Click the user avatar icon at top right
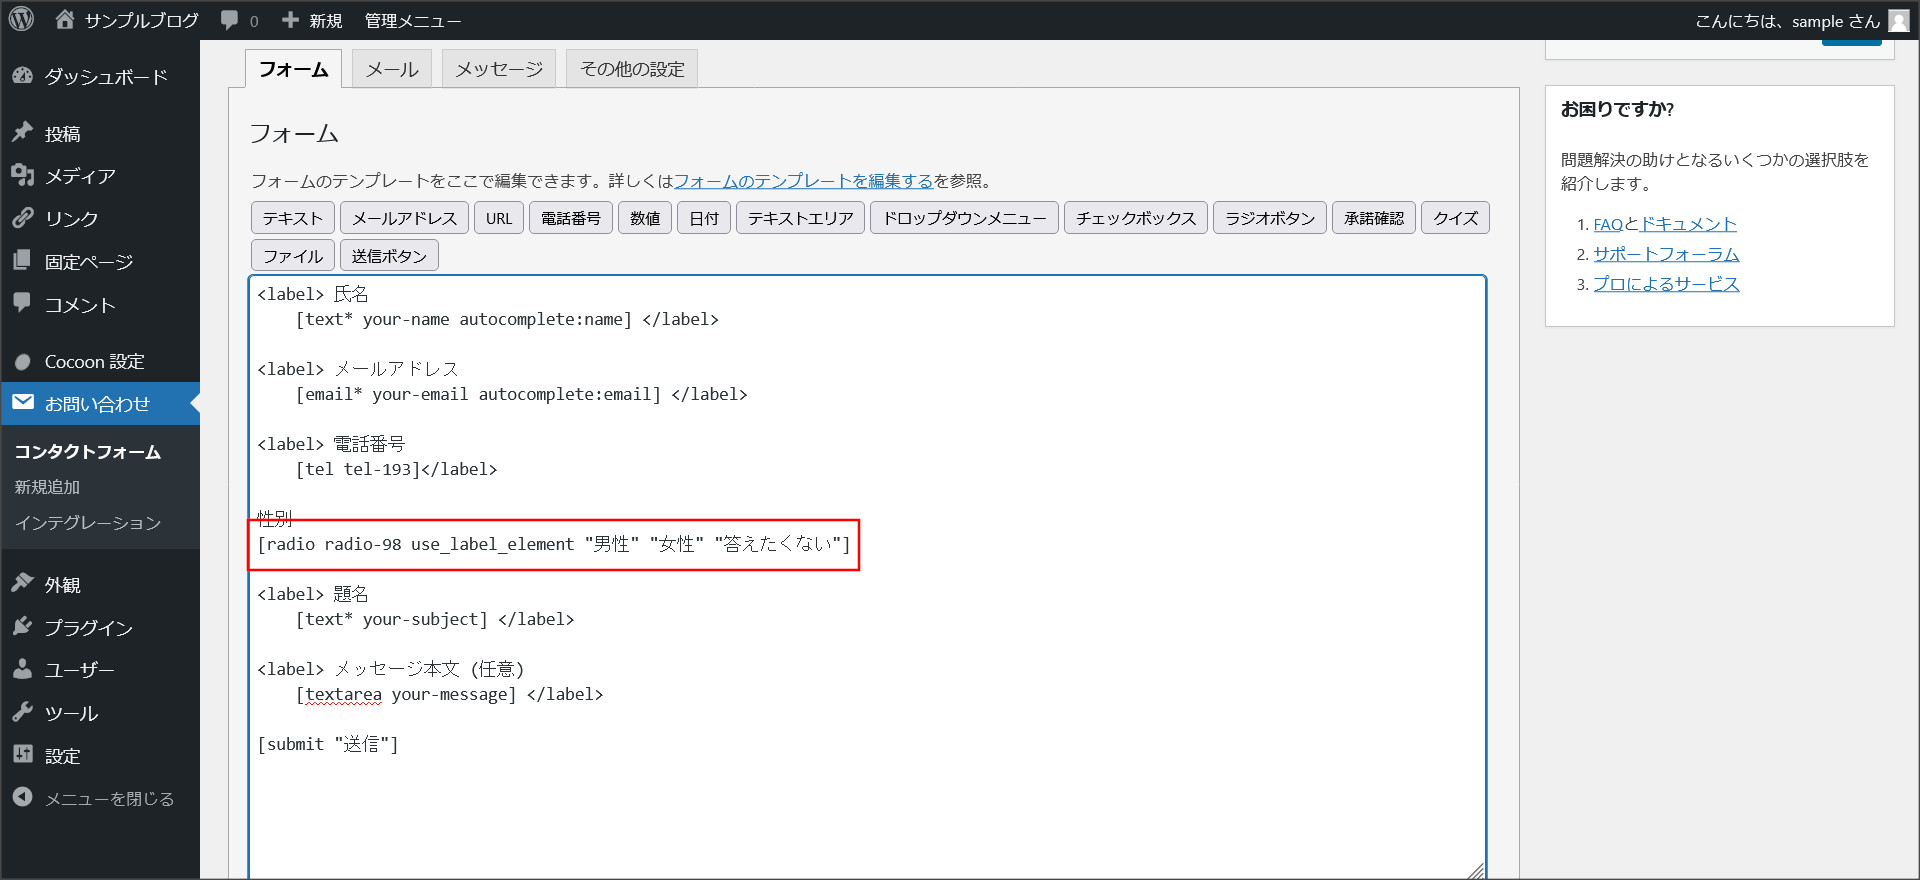This screenshot has width=1920, height=880. pyautogui.click(x=1898, y=21)
